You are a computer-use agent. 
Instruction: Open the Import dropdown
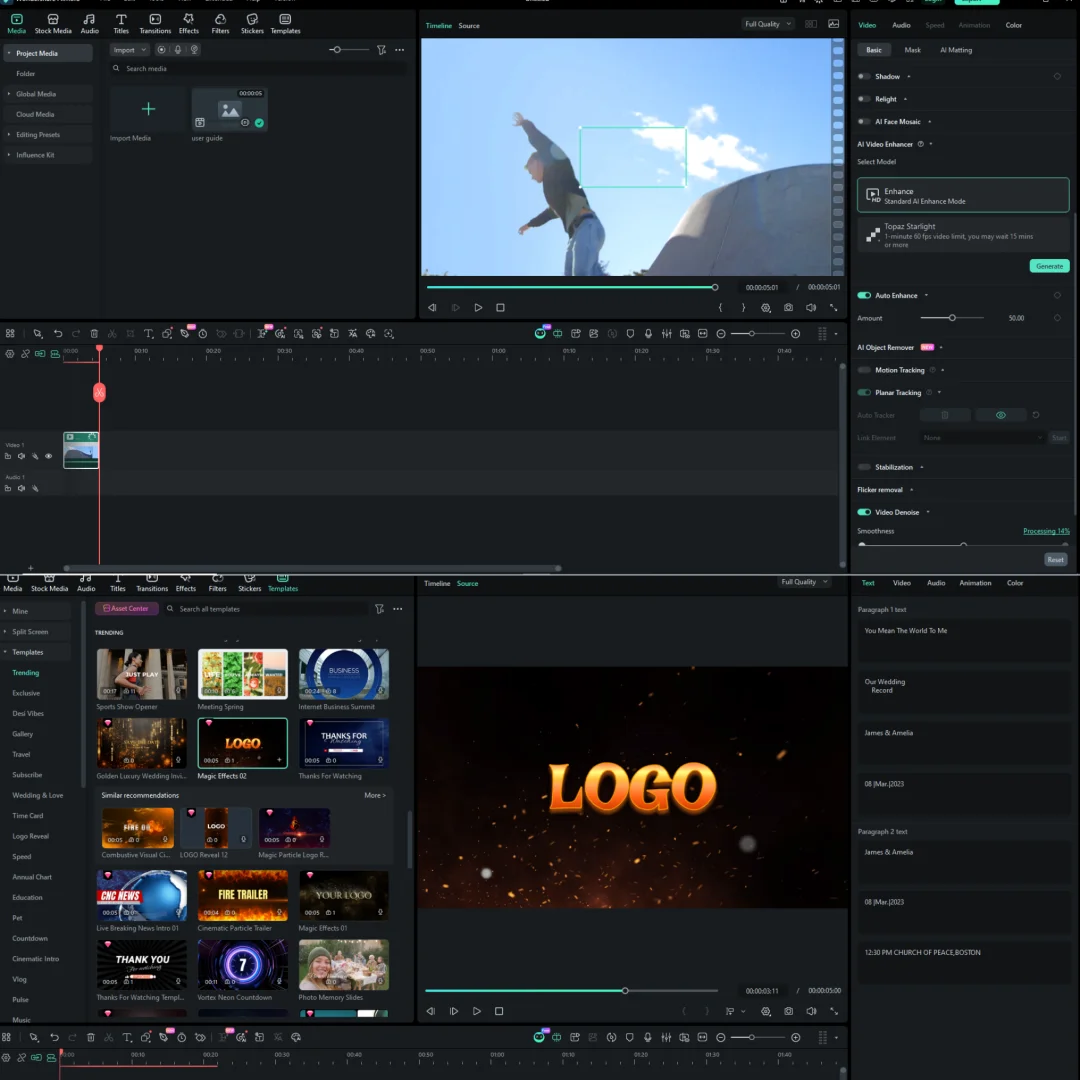tap(128, 50)
